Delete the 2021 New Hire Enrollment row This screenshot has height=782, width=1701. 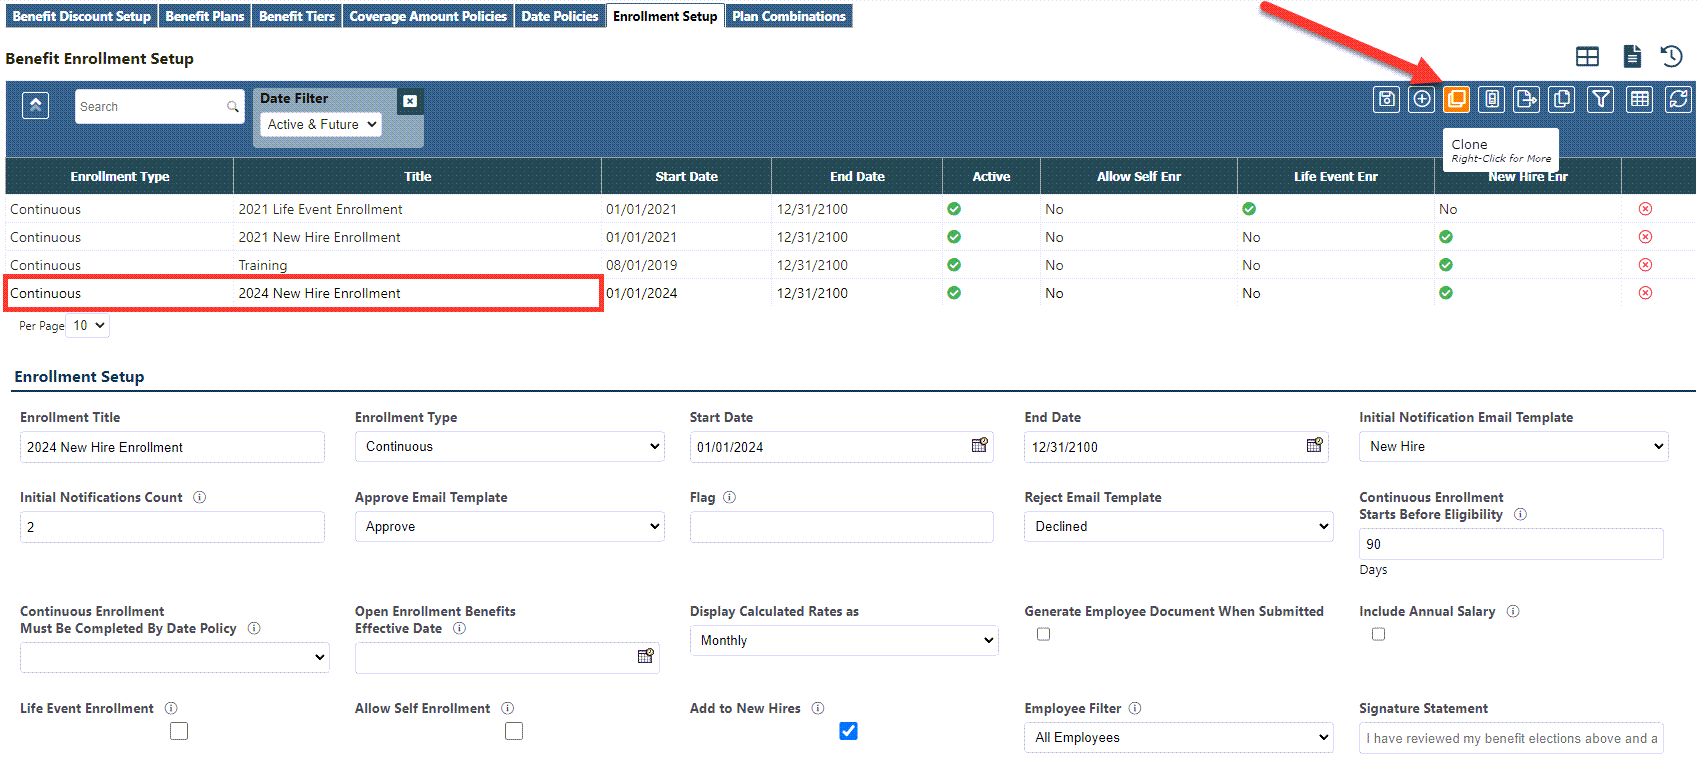1645,237
